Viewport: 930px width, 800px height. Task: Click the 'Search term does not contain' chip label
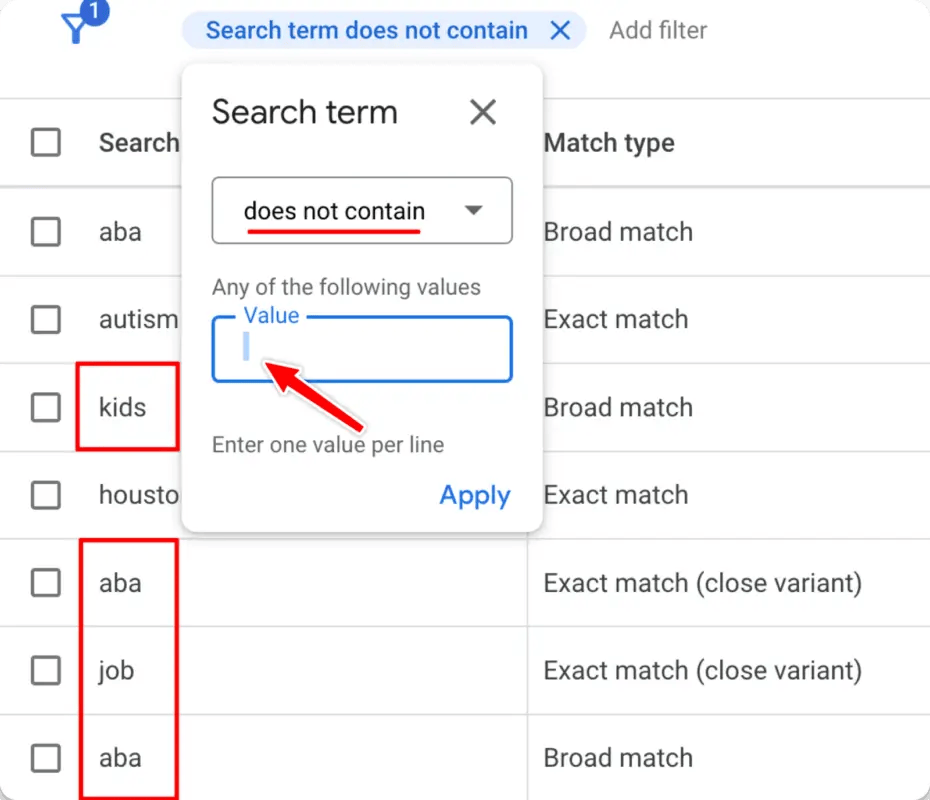click(365, 30)
